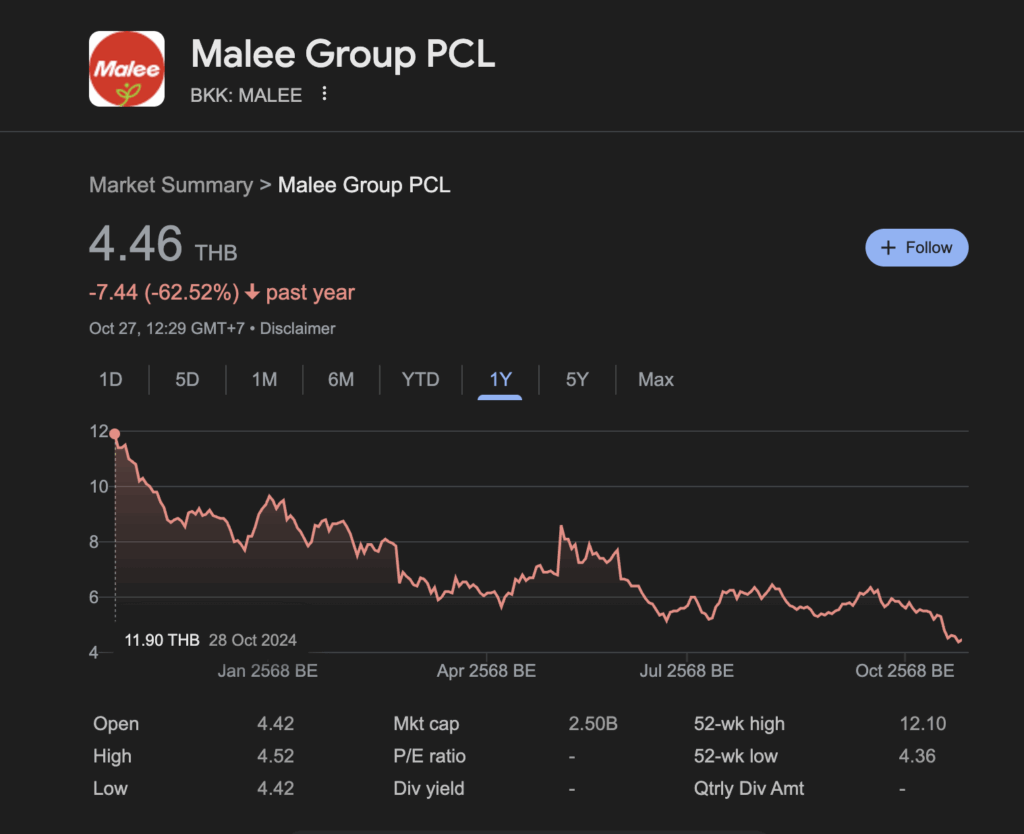Click the Disclaimer link
Screen dimensions: 1024x834
pyautogui.click(x=297, y=328)
